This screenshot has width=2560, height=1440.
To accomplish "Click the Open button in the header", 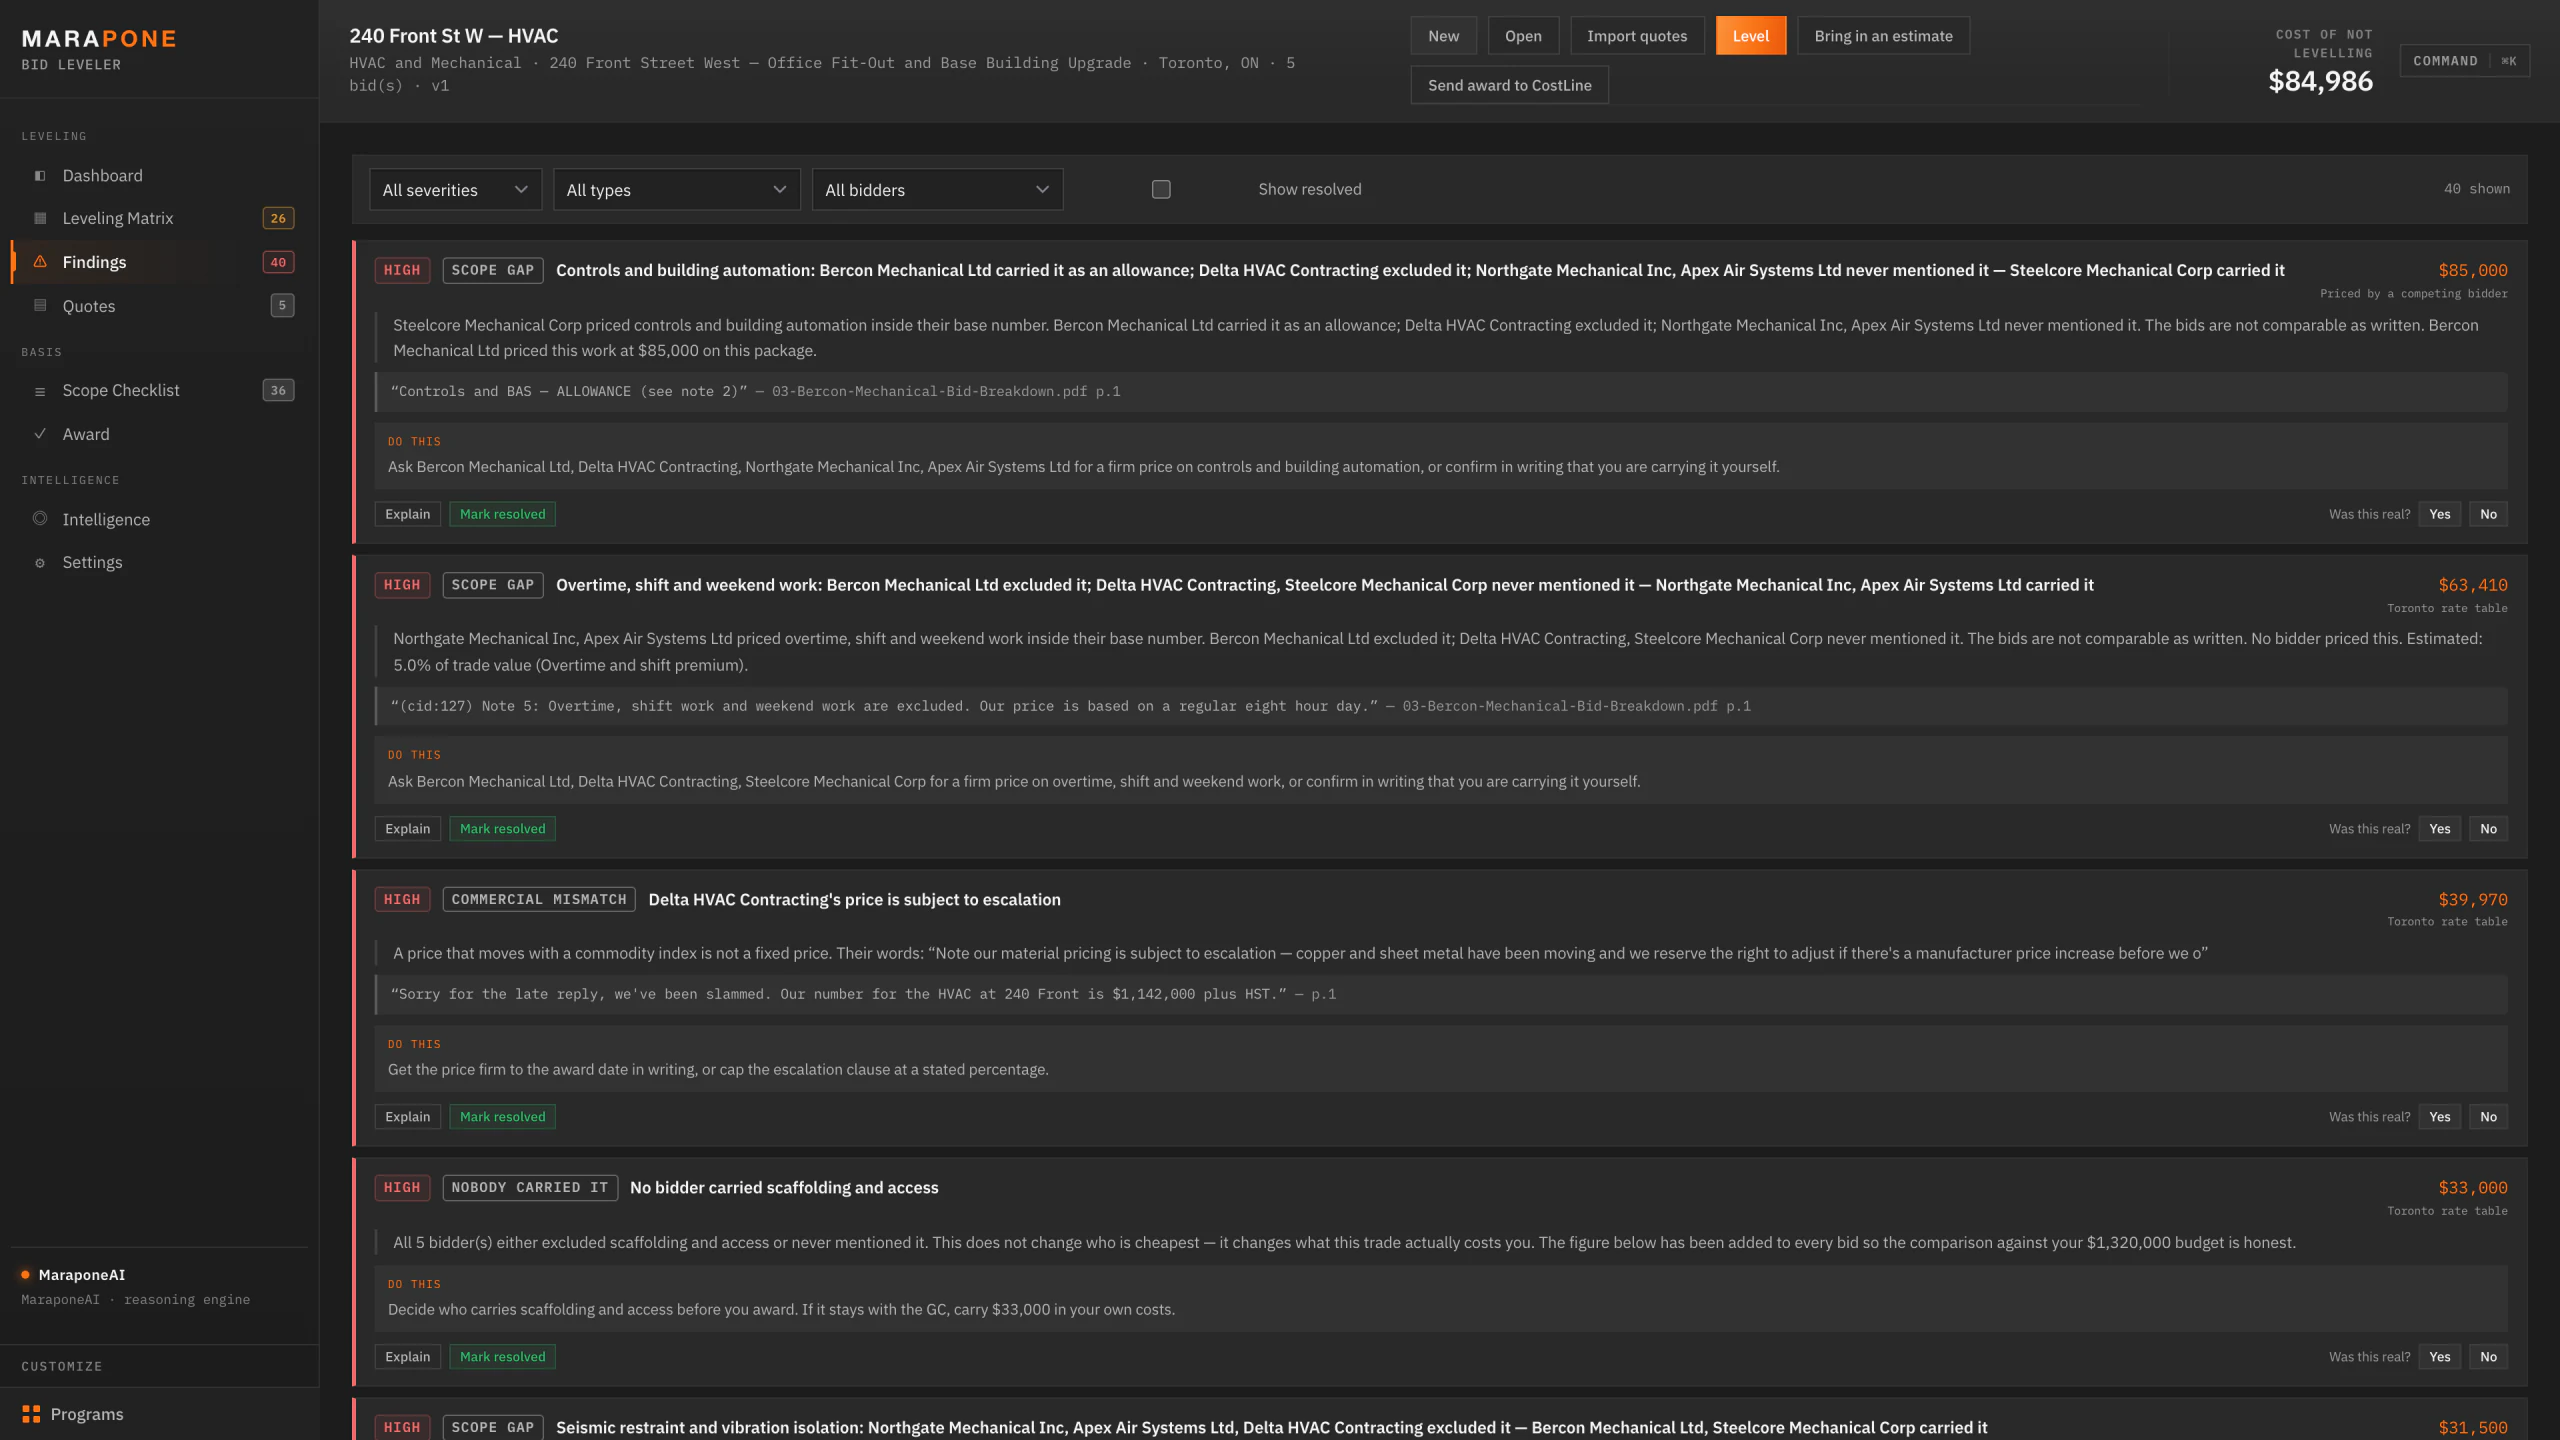I will tap(1523, 36).
